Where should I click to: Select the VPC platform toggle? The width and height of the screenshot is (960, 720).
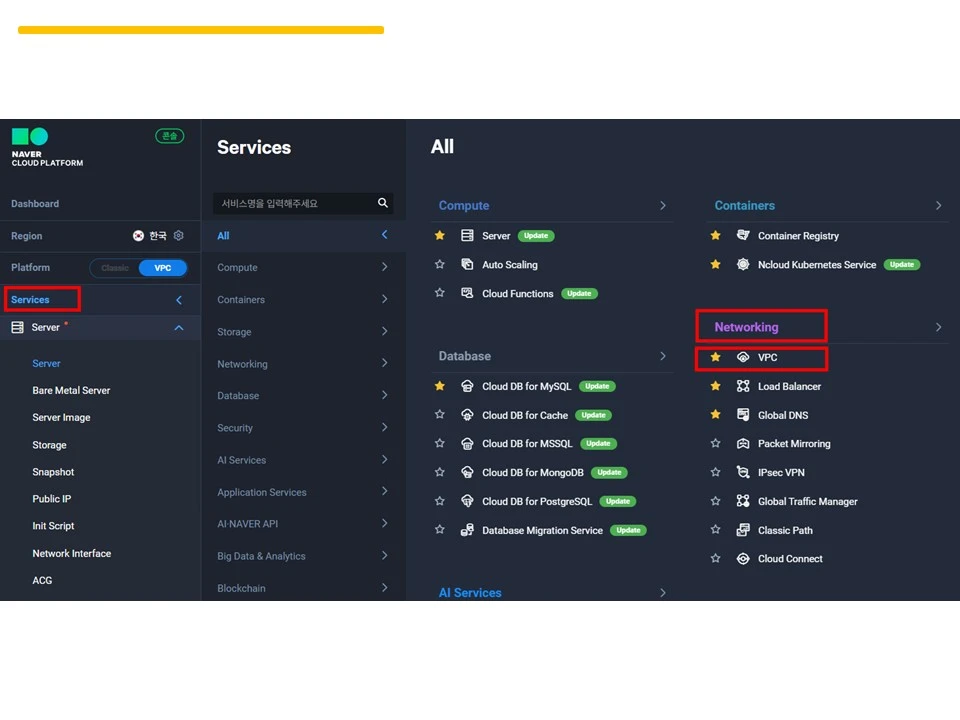162,268
